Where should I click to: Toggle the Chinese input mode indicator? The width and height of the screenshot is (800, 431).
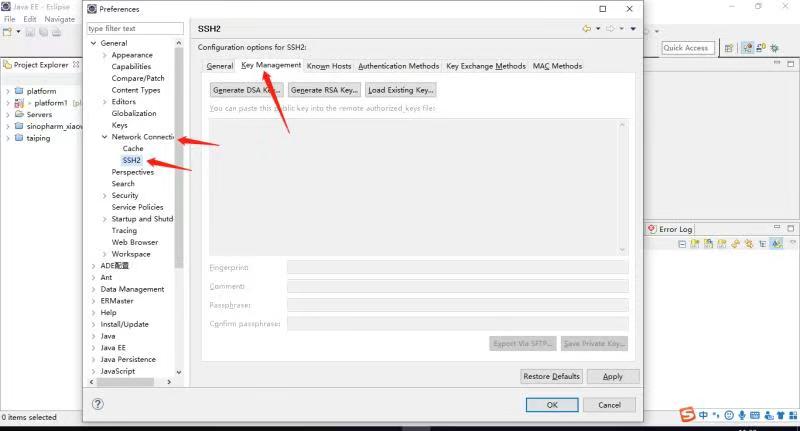(703, 415)
